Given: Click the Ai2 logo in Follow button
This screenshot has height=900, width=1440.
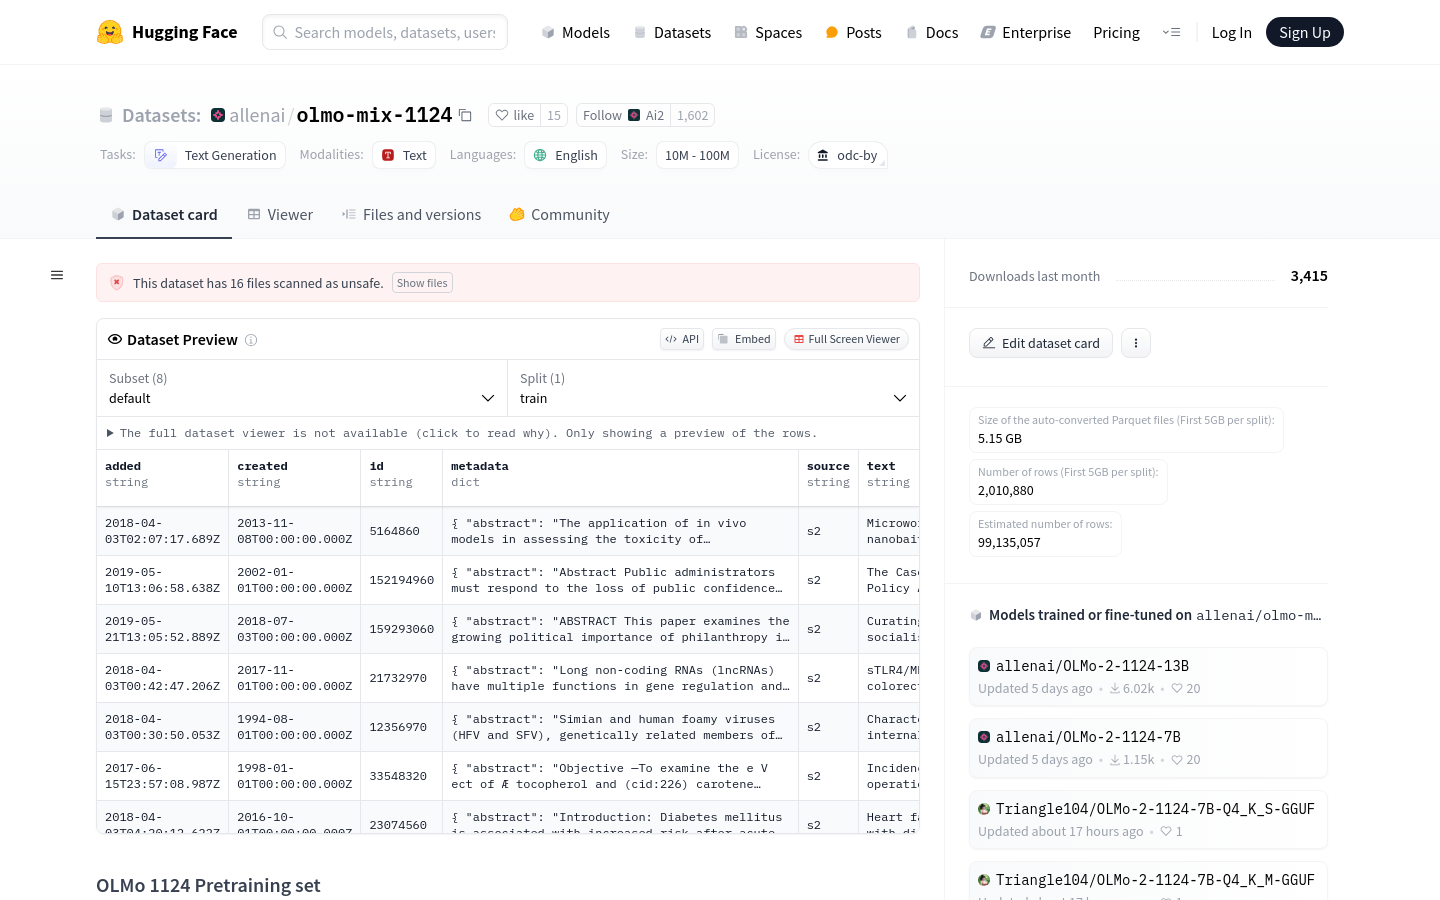Looking at the screenshot, I should coord(634,115).
